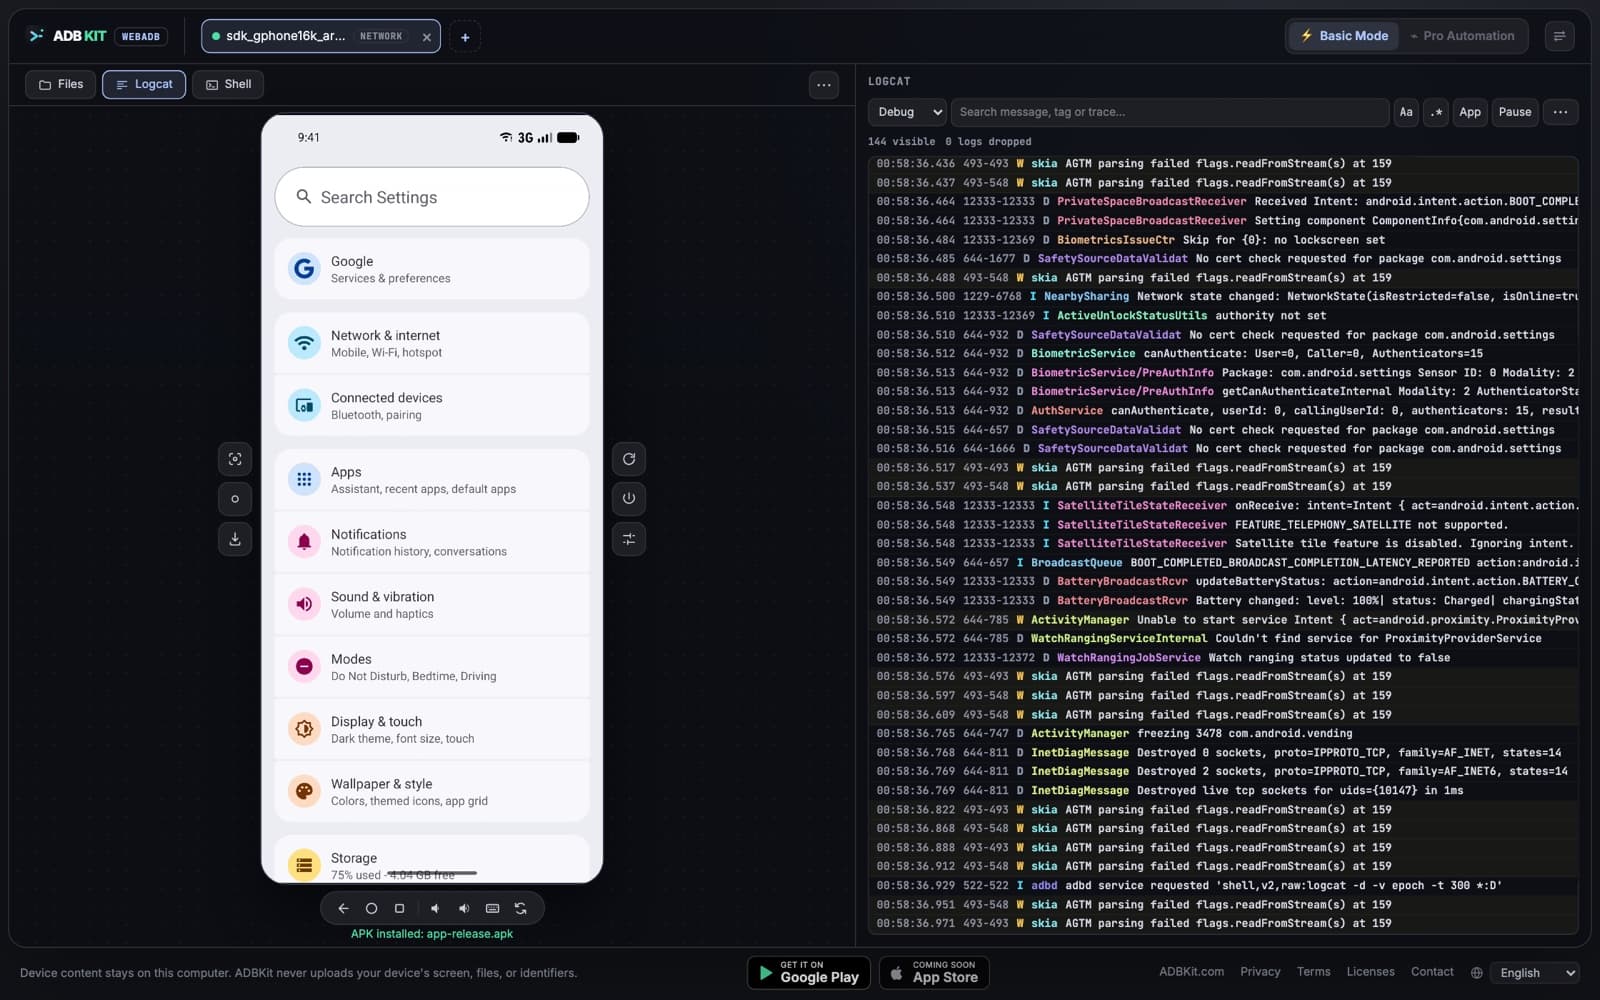Viewport: 1600px width, 1000px height.
Task: Open the Logcat more options menu
Action: click(1560, 112)
